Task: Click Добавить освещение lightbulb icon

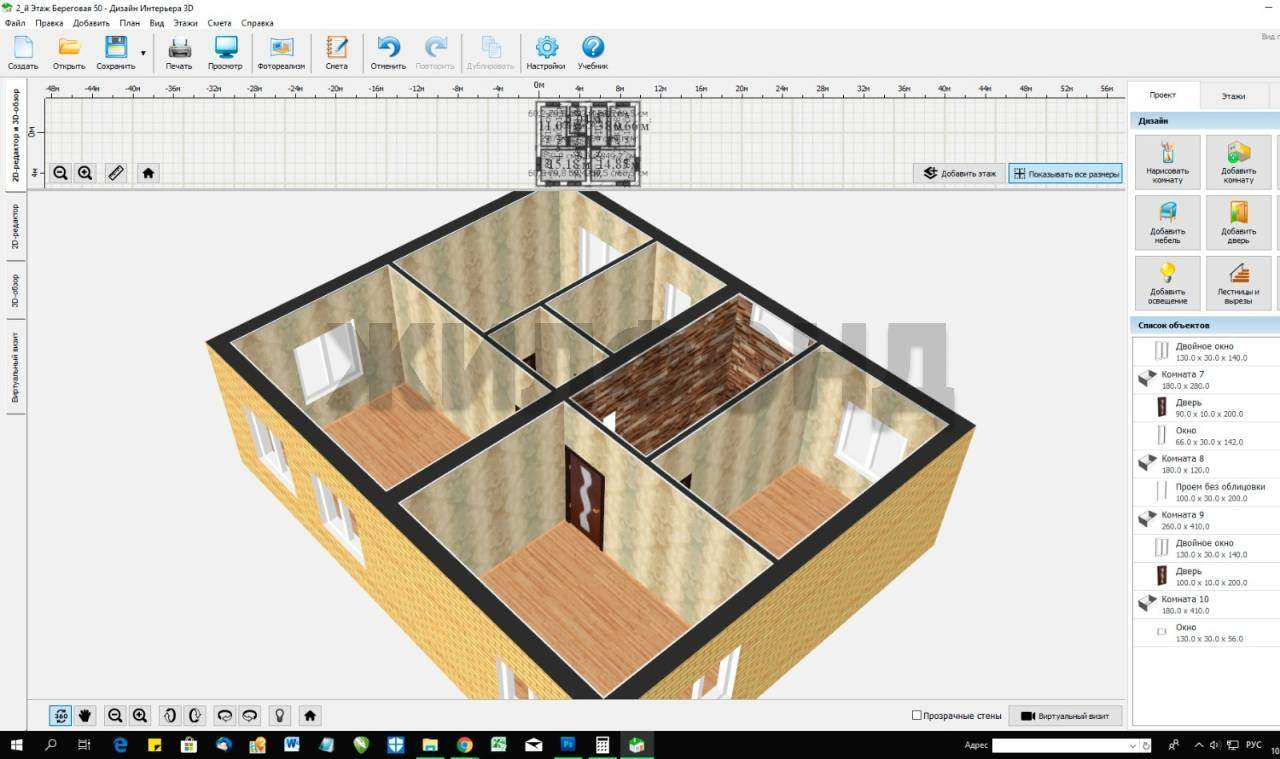Action: [x=1167, y=283]
